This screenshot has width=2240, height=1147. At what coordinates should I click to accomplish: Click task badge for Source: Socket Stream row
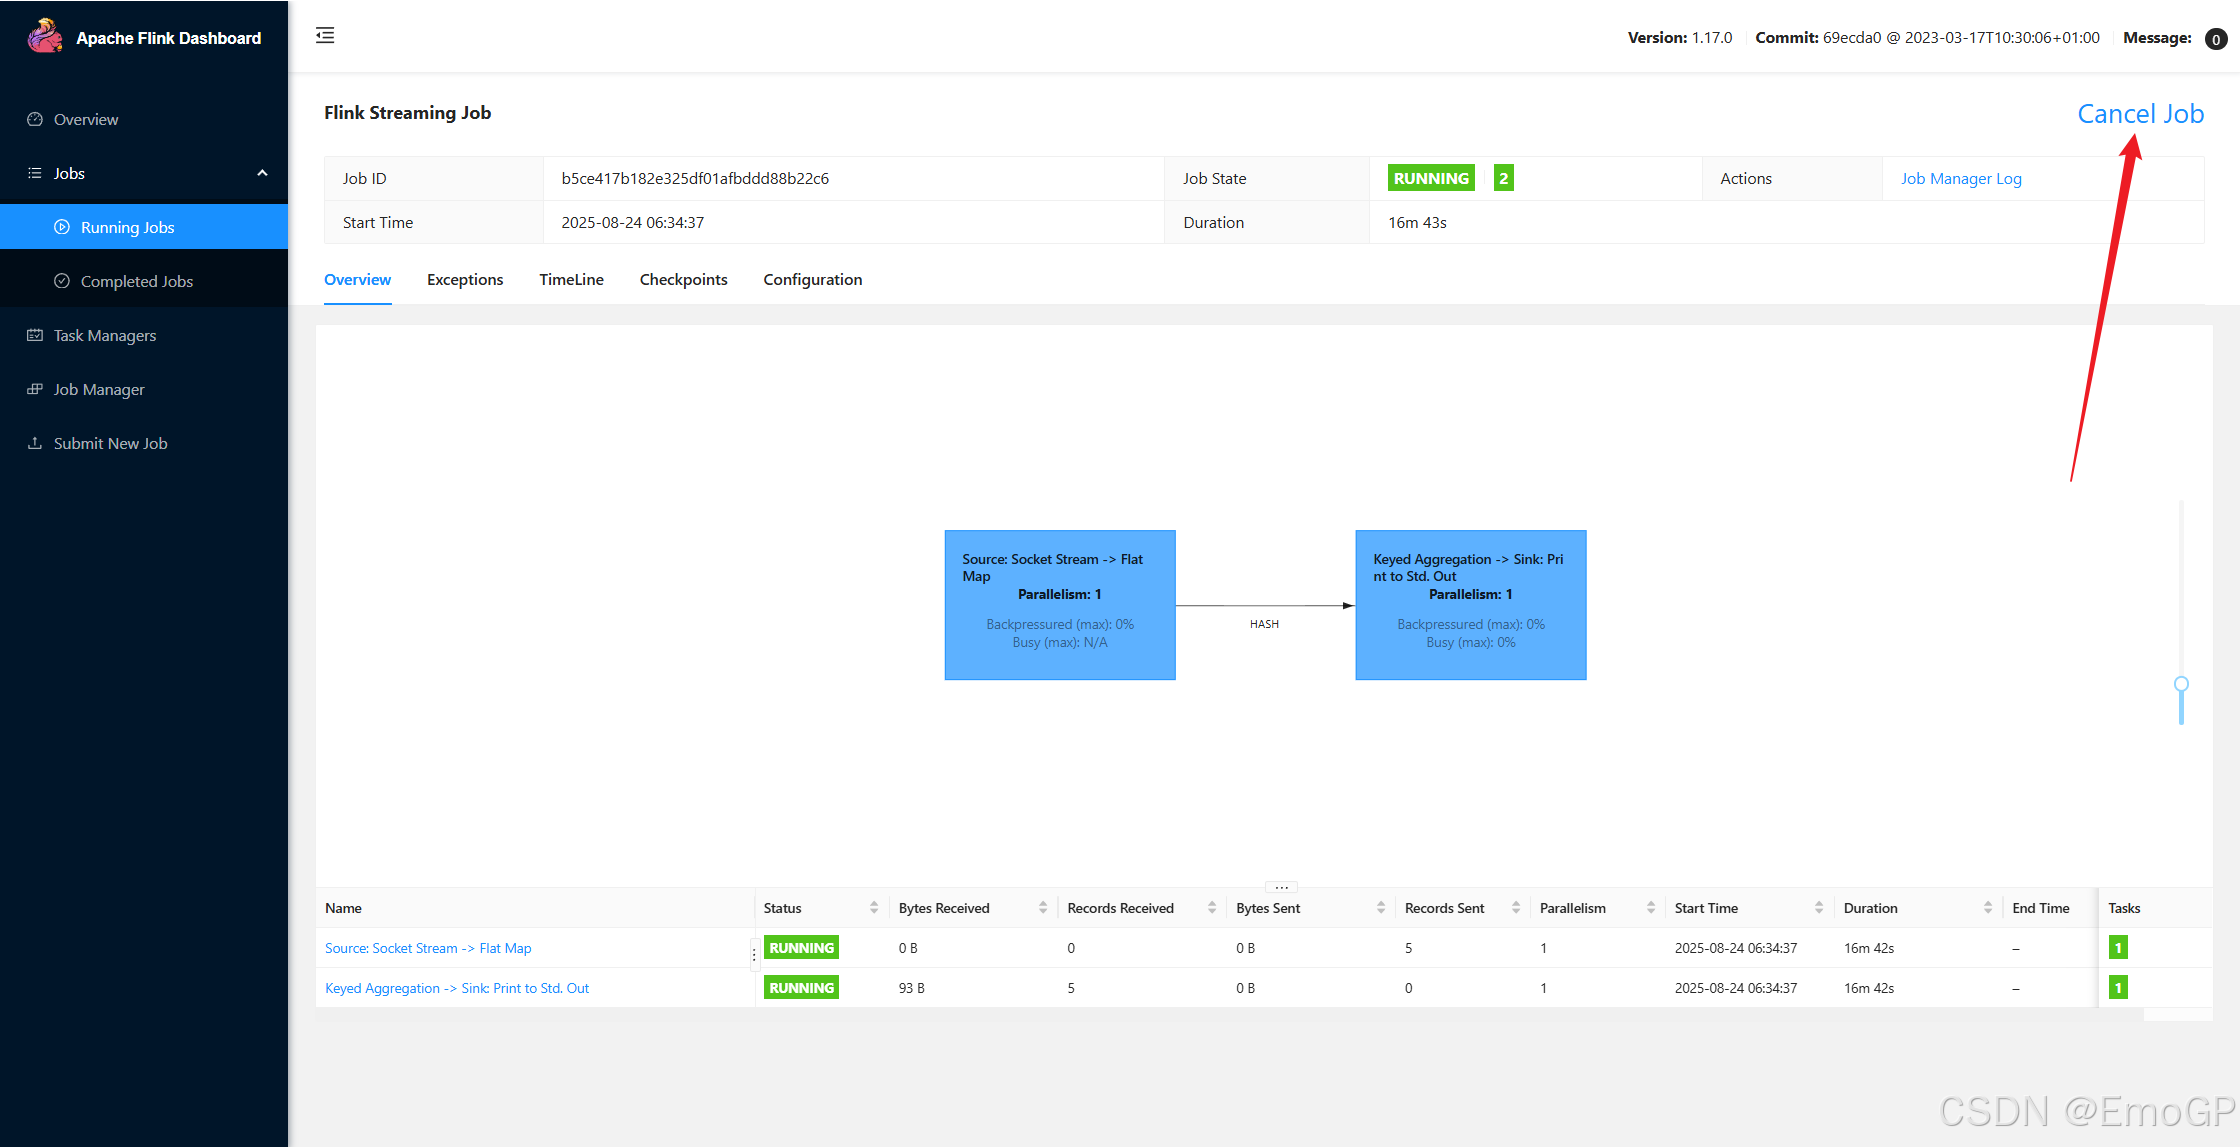2118,948
